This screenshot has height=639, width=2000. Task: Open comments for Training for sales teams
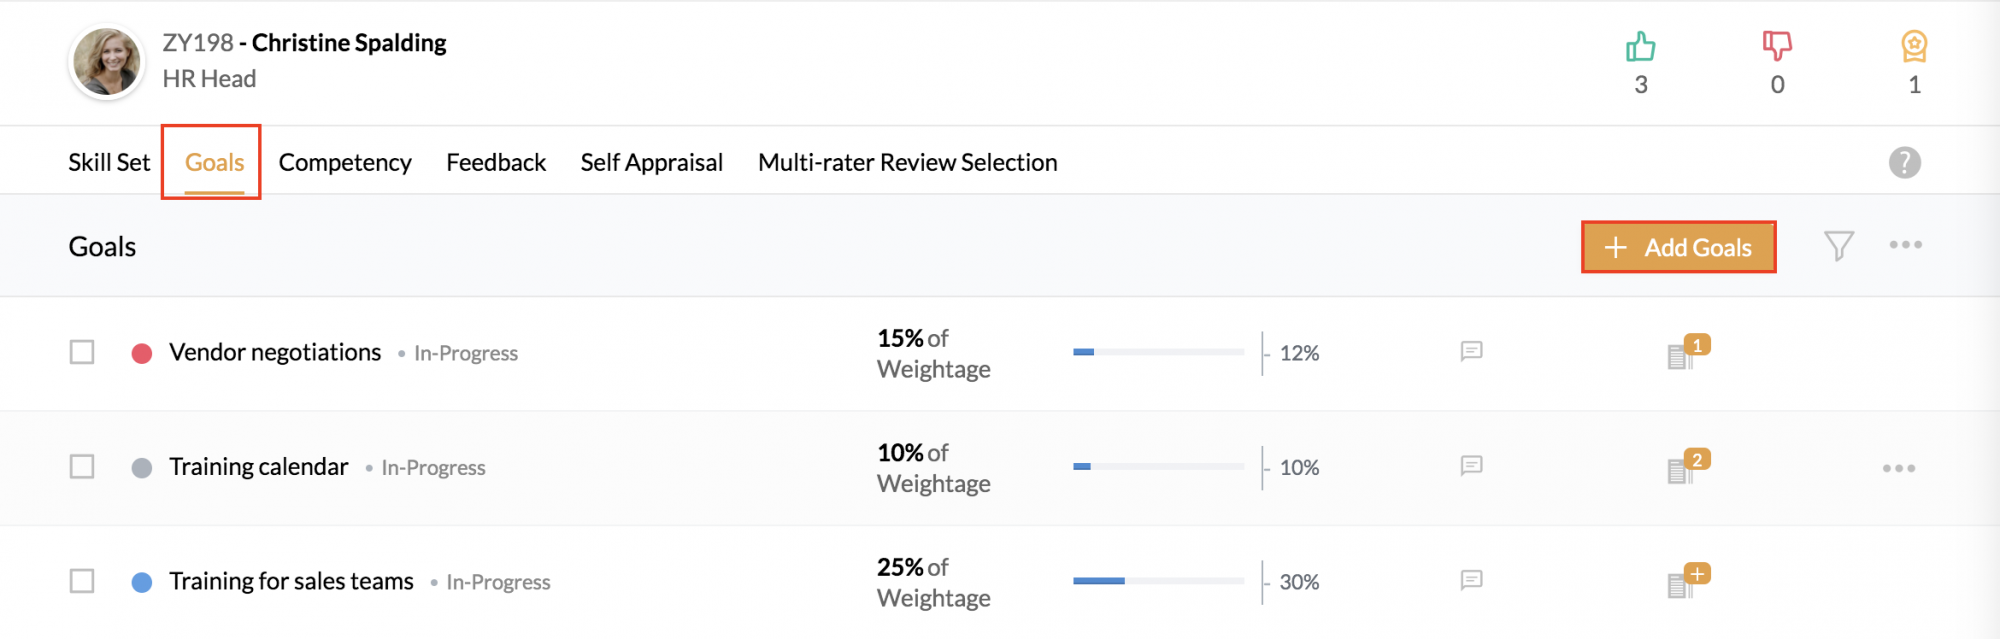[1471, 580]
